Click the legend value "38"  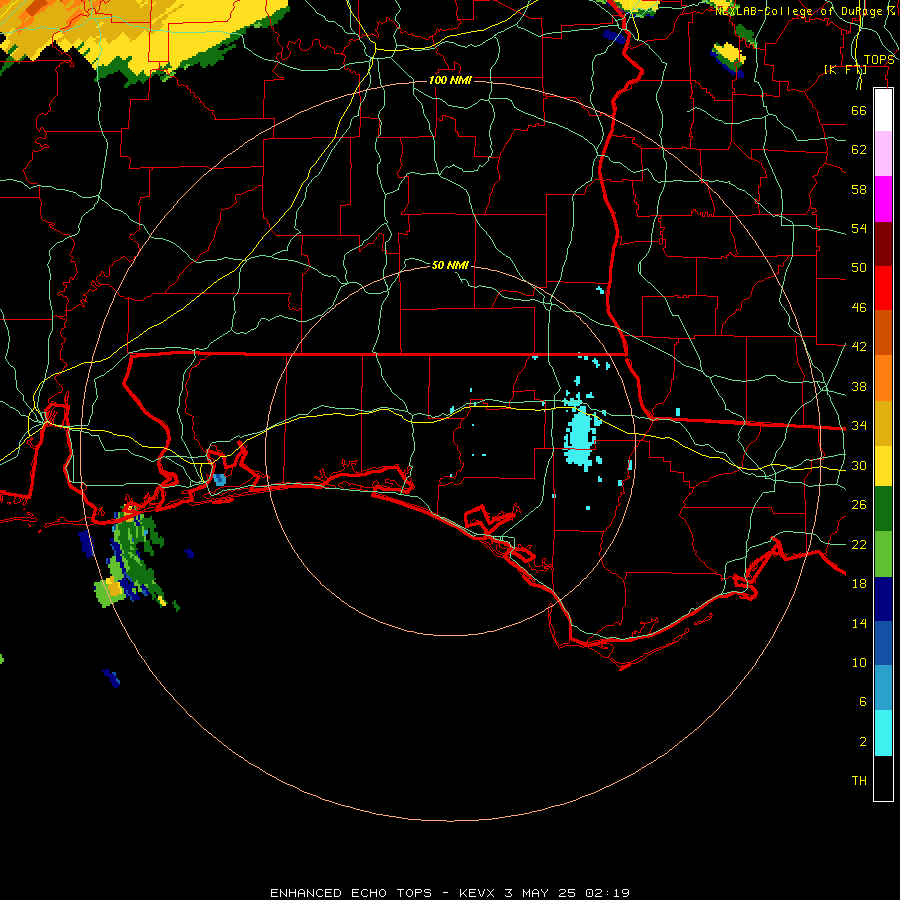pos(859,387)
